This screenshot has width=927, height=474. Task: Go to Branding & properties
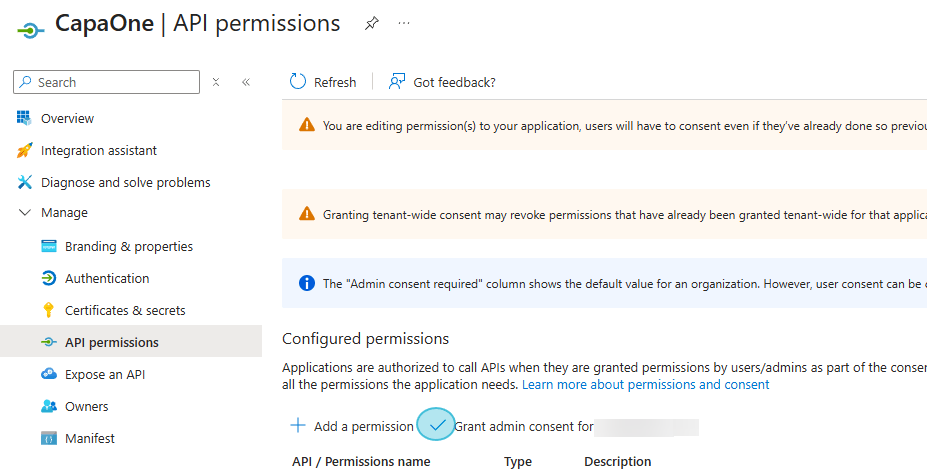(x=131, y=246)
